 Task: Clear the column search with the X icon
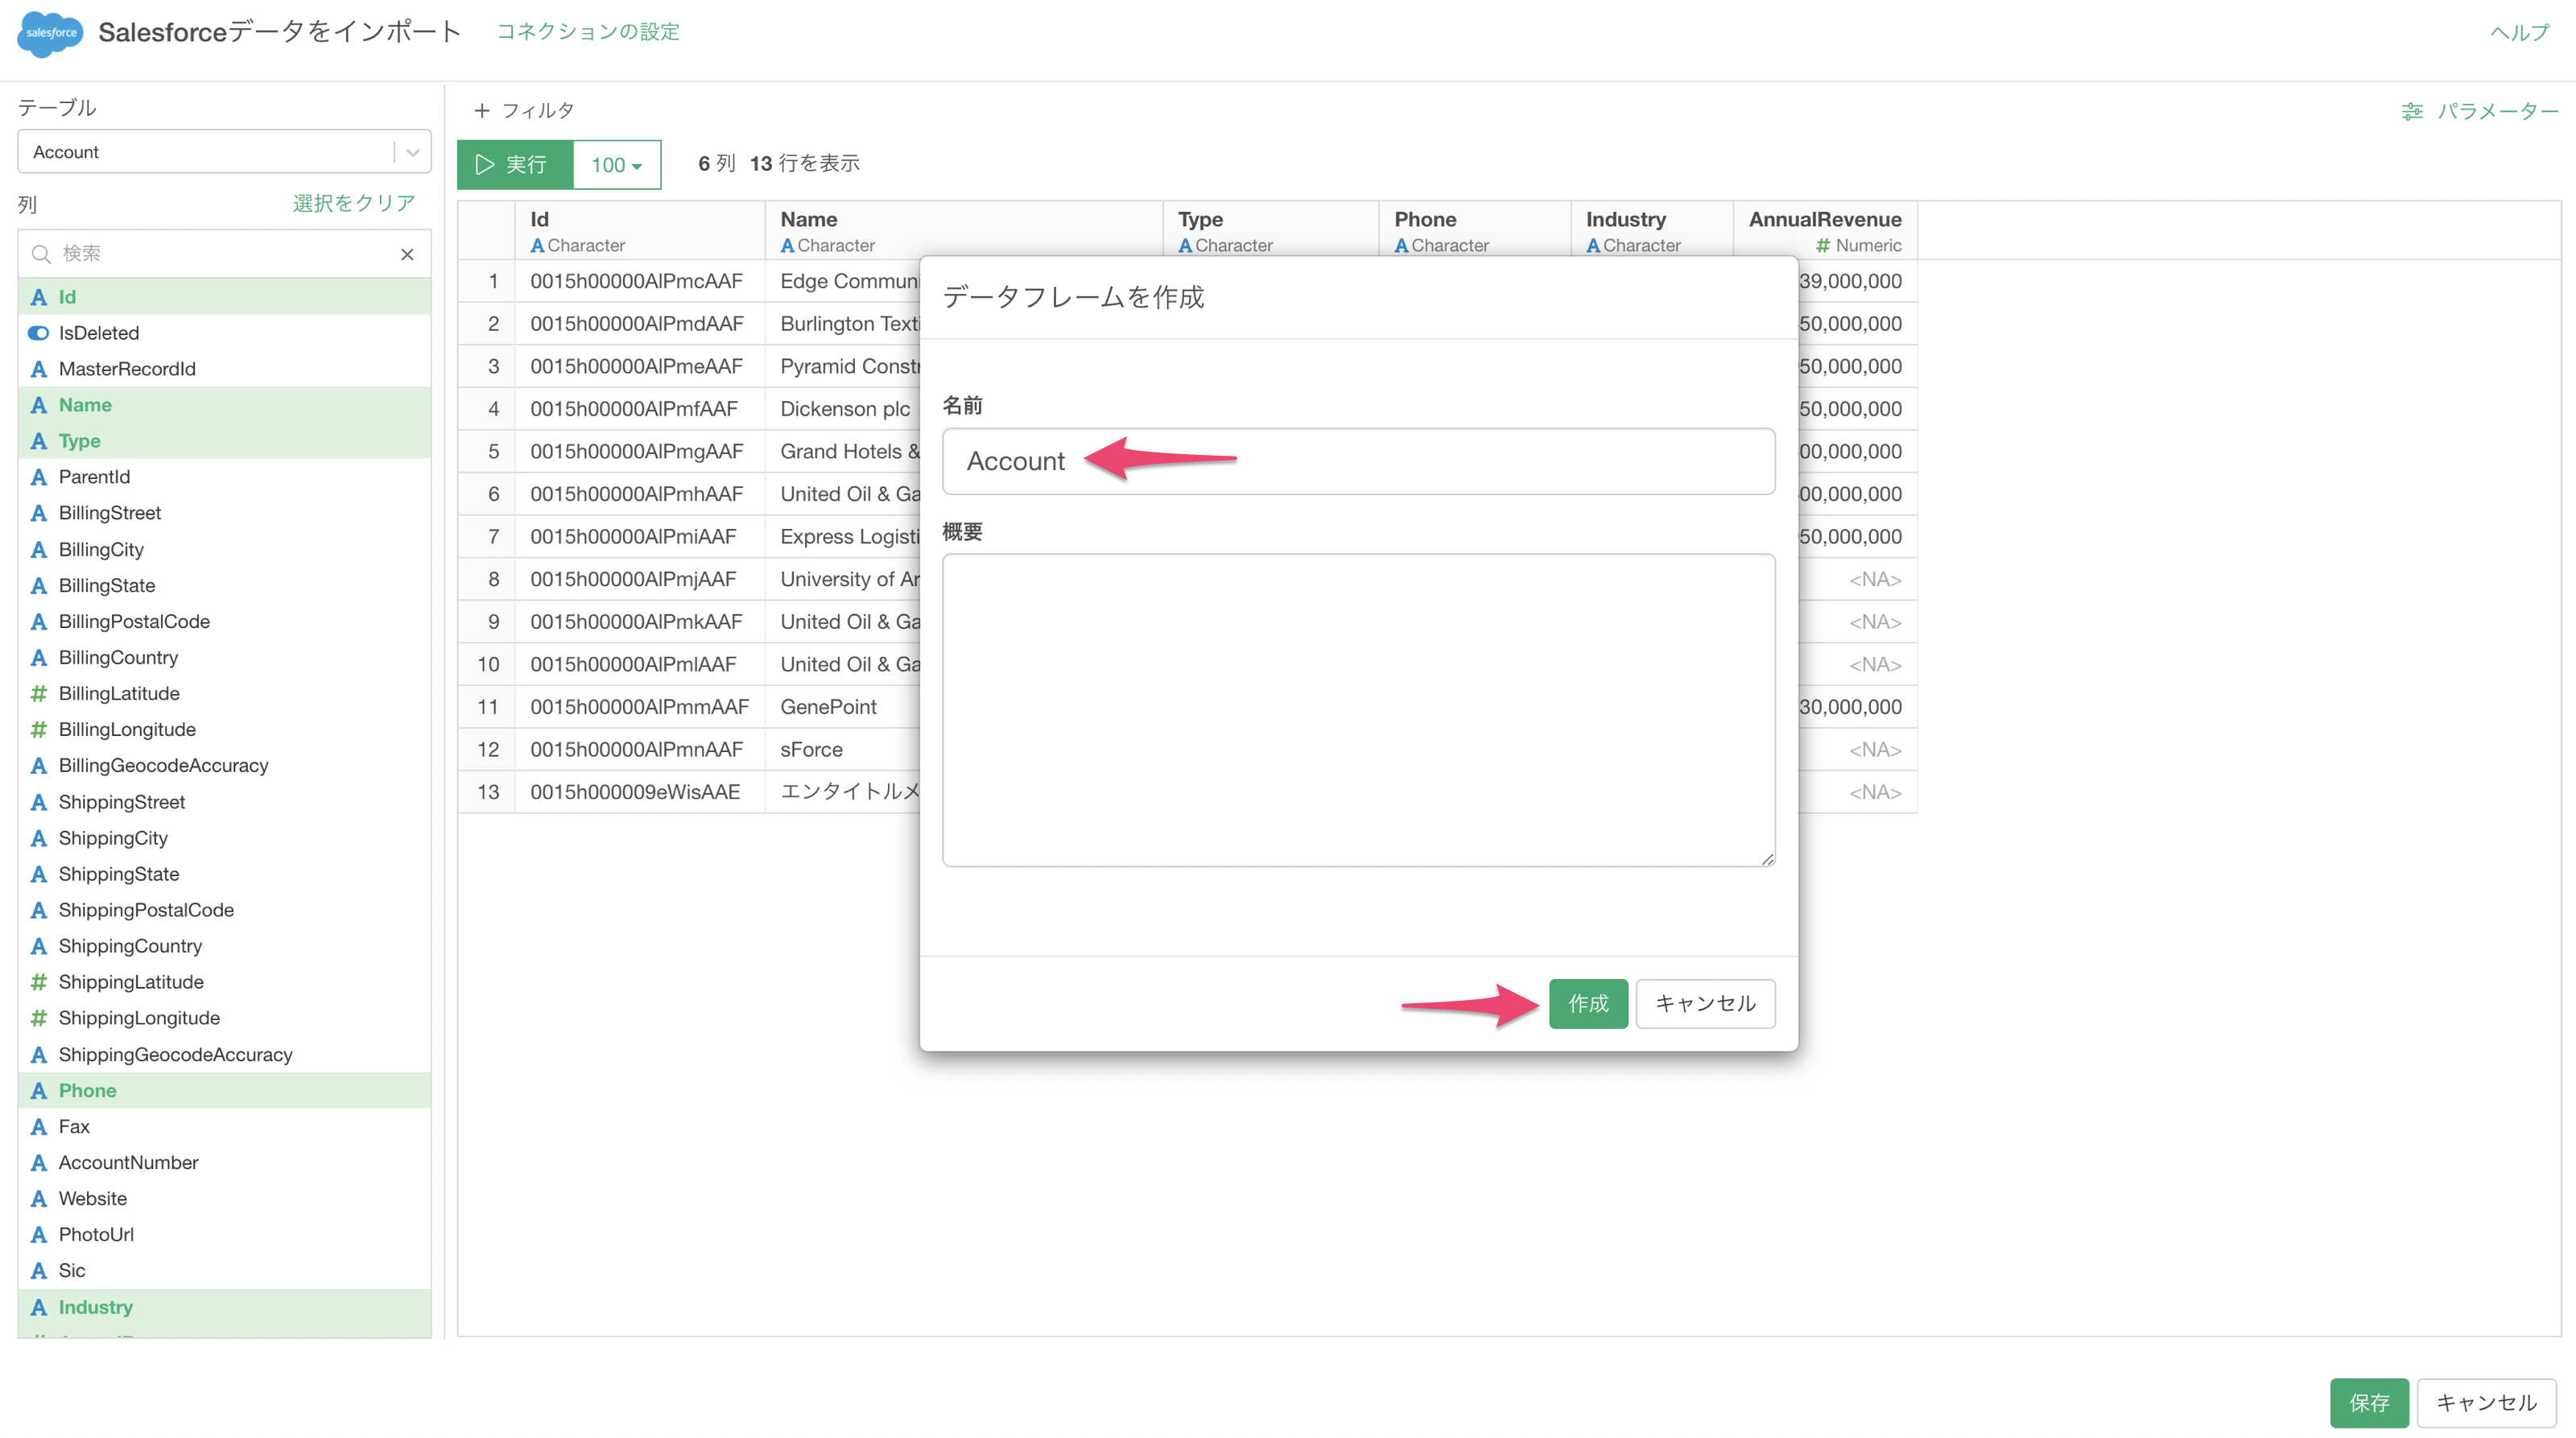pos(407,254)
